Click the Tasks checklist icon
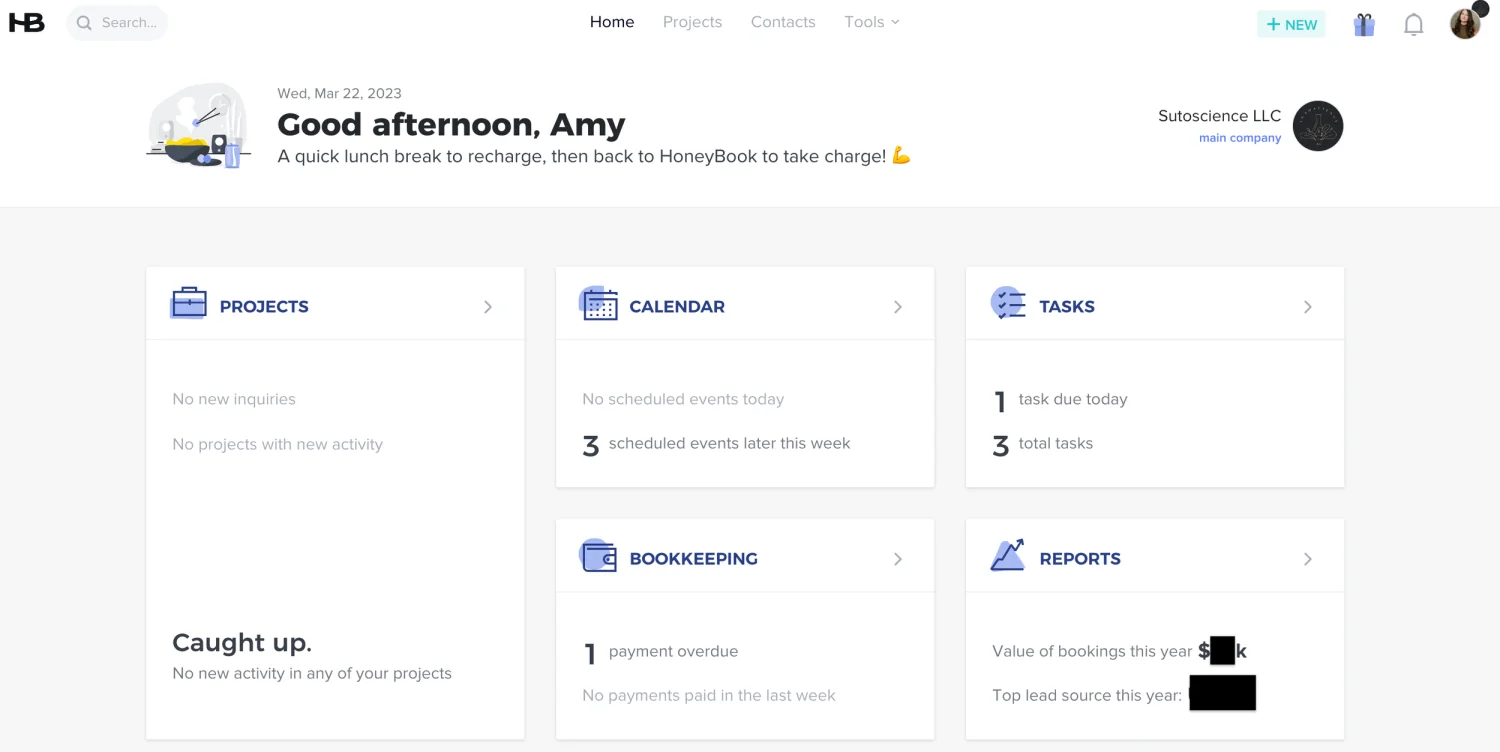 coord(1008,303)
